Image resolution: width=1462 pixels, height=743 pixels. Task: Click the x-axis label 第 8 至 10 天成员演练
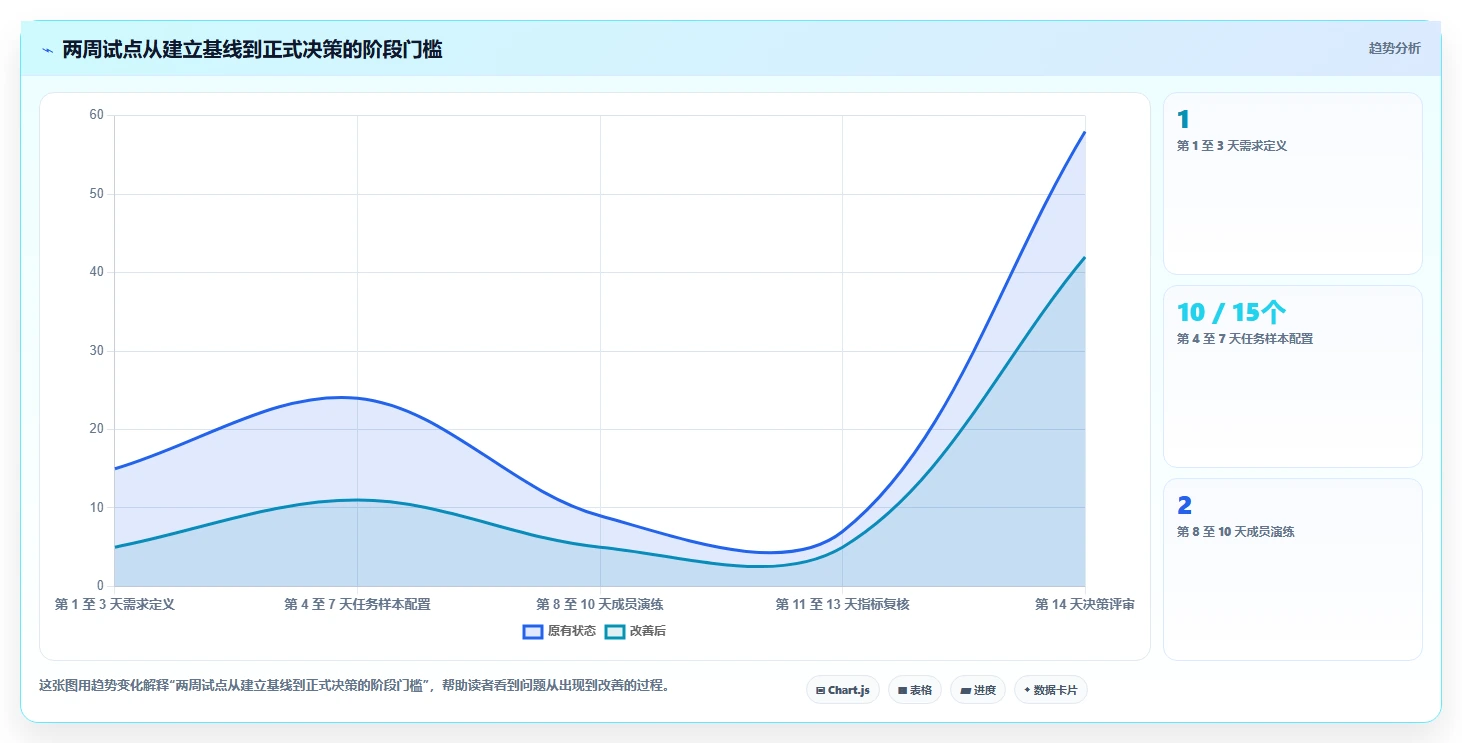point(600,604)
